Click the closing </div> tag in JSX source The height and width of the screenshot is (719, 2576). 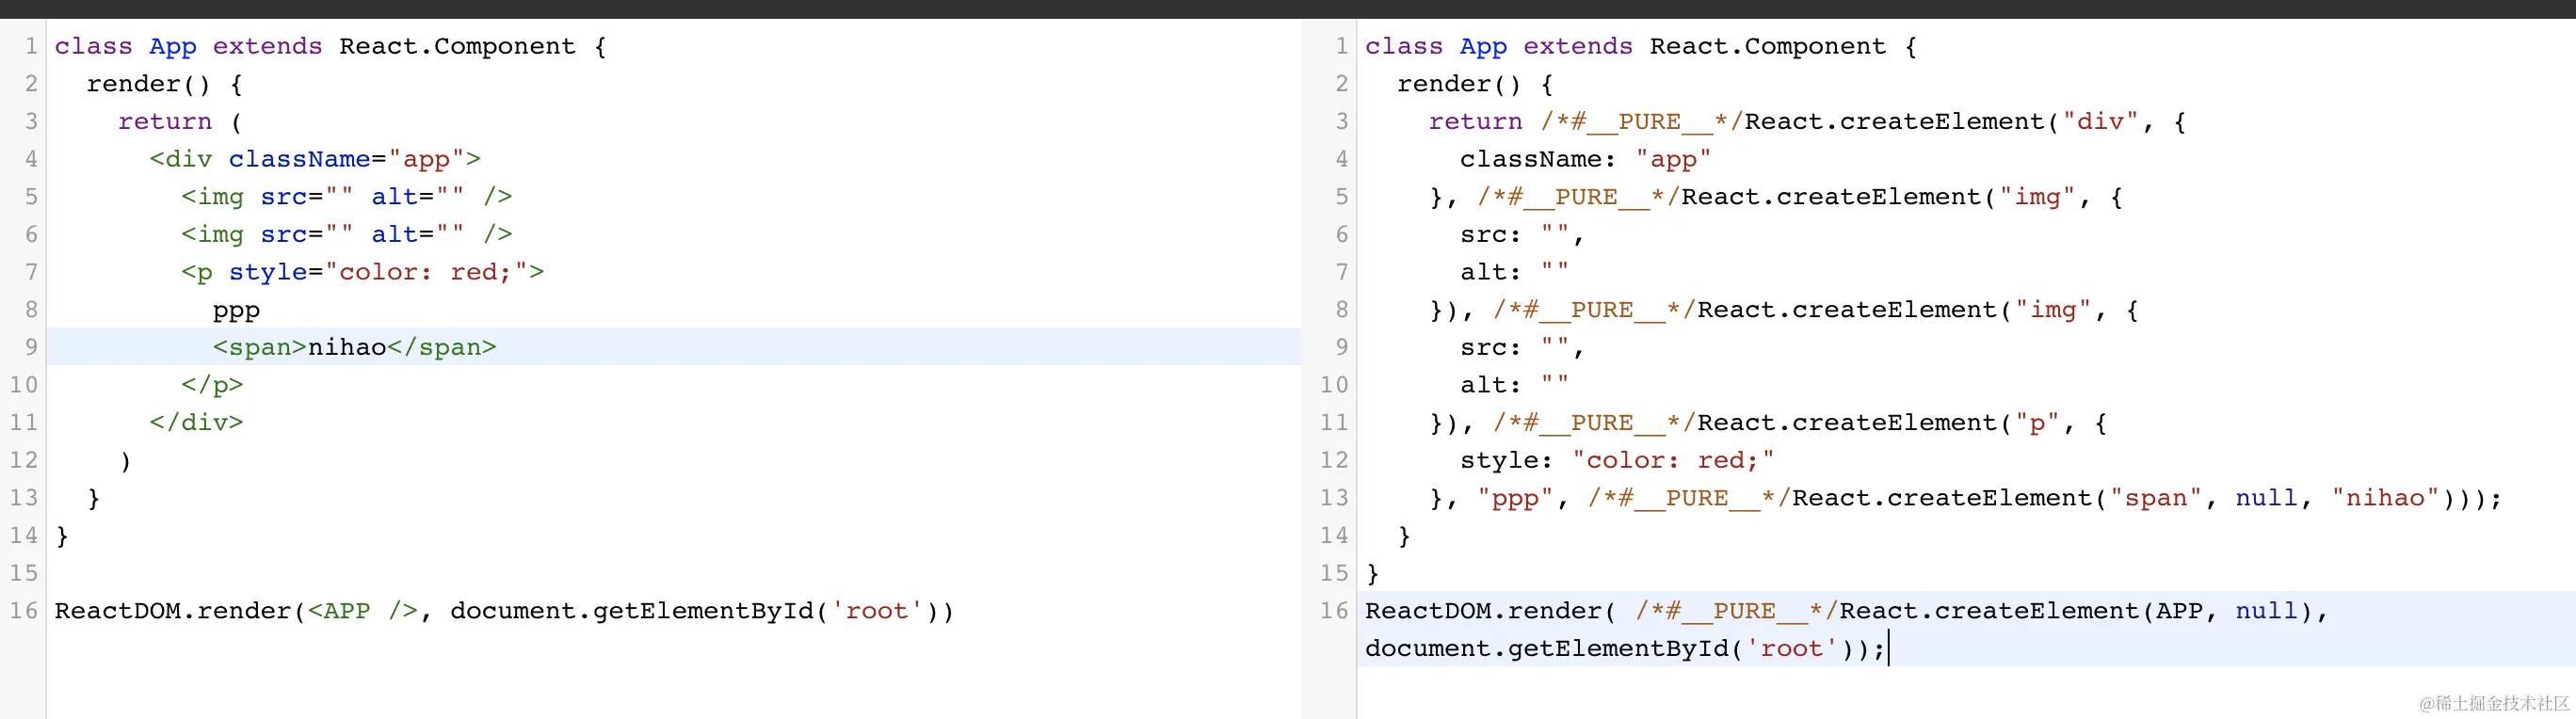(x=196, y=422)
